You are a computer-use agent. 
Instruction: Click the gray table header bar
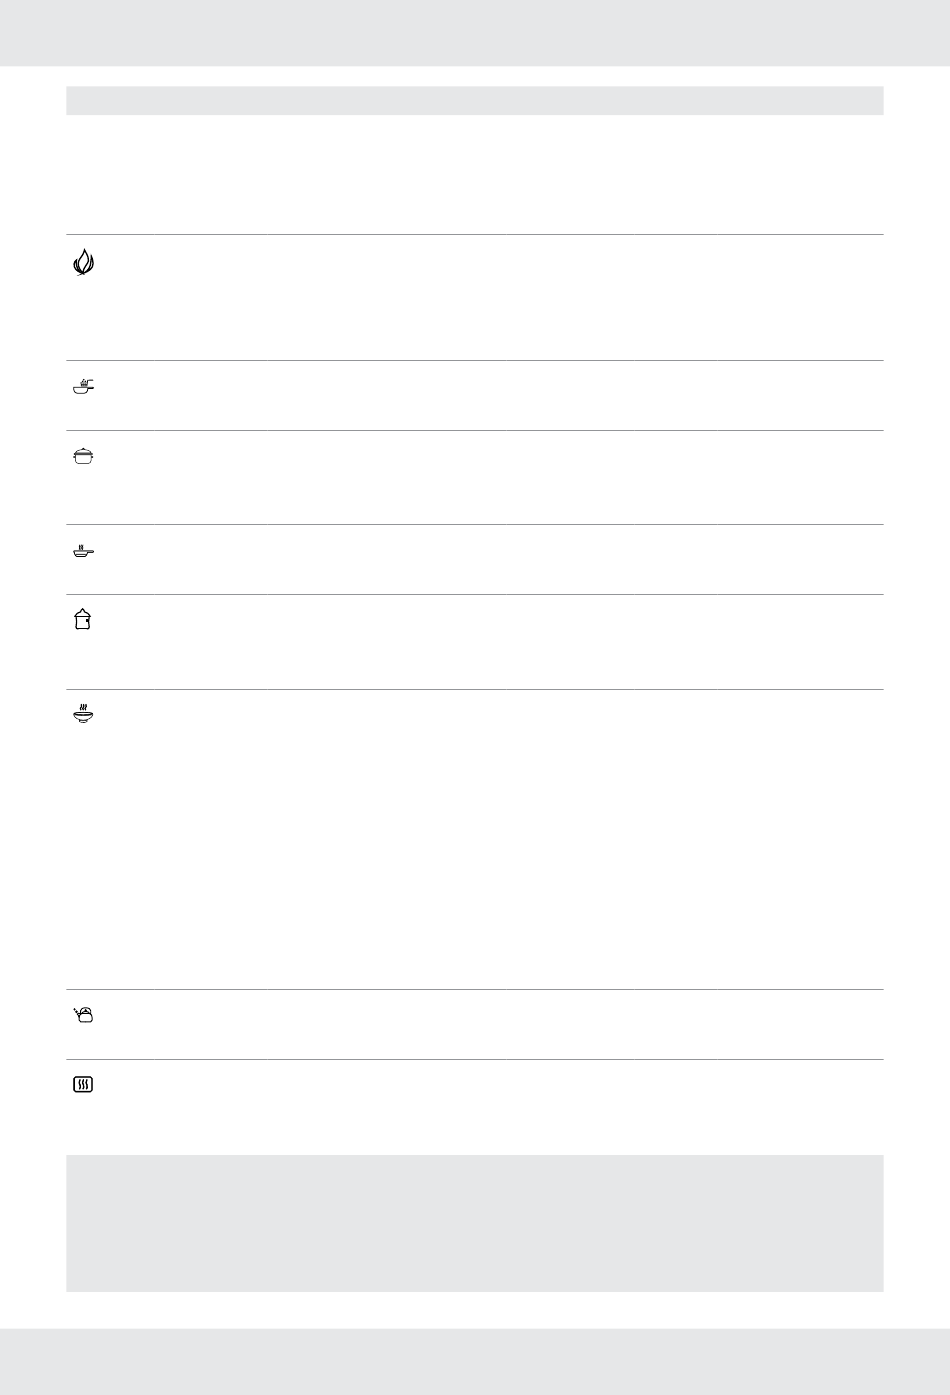(475, 100)
